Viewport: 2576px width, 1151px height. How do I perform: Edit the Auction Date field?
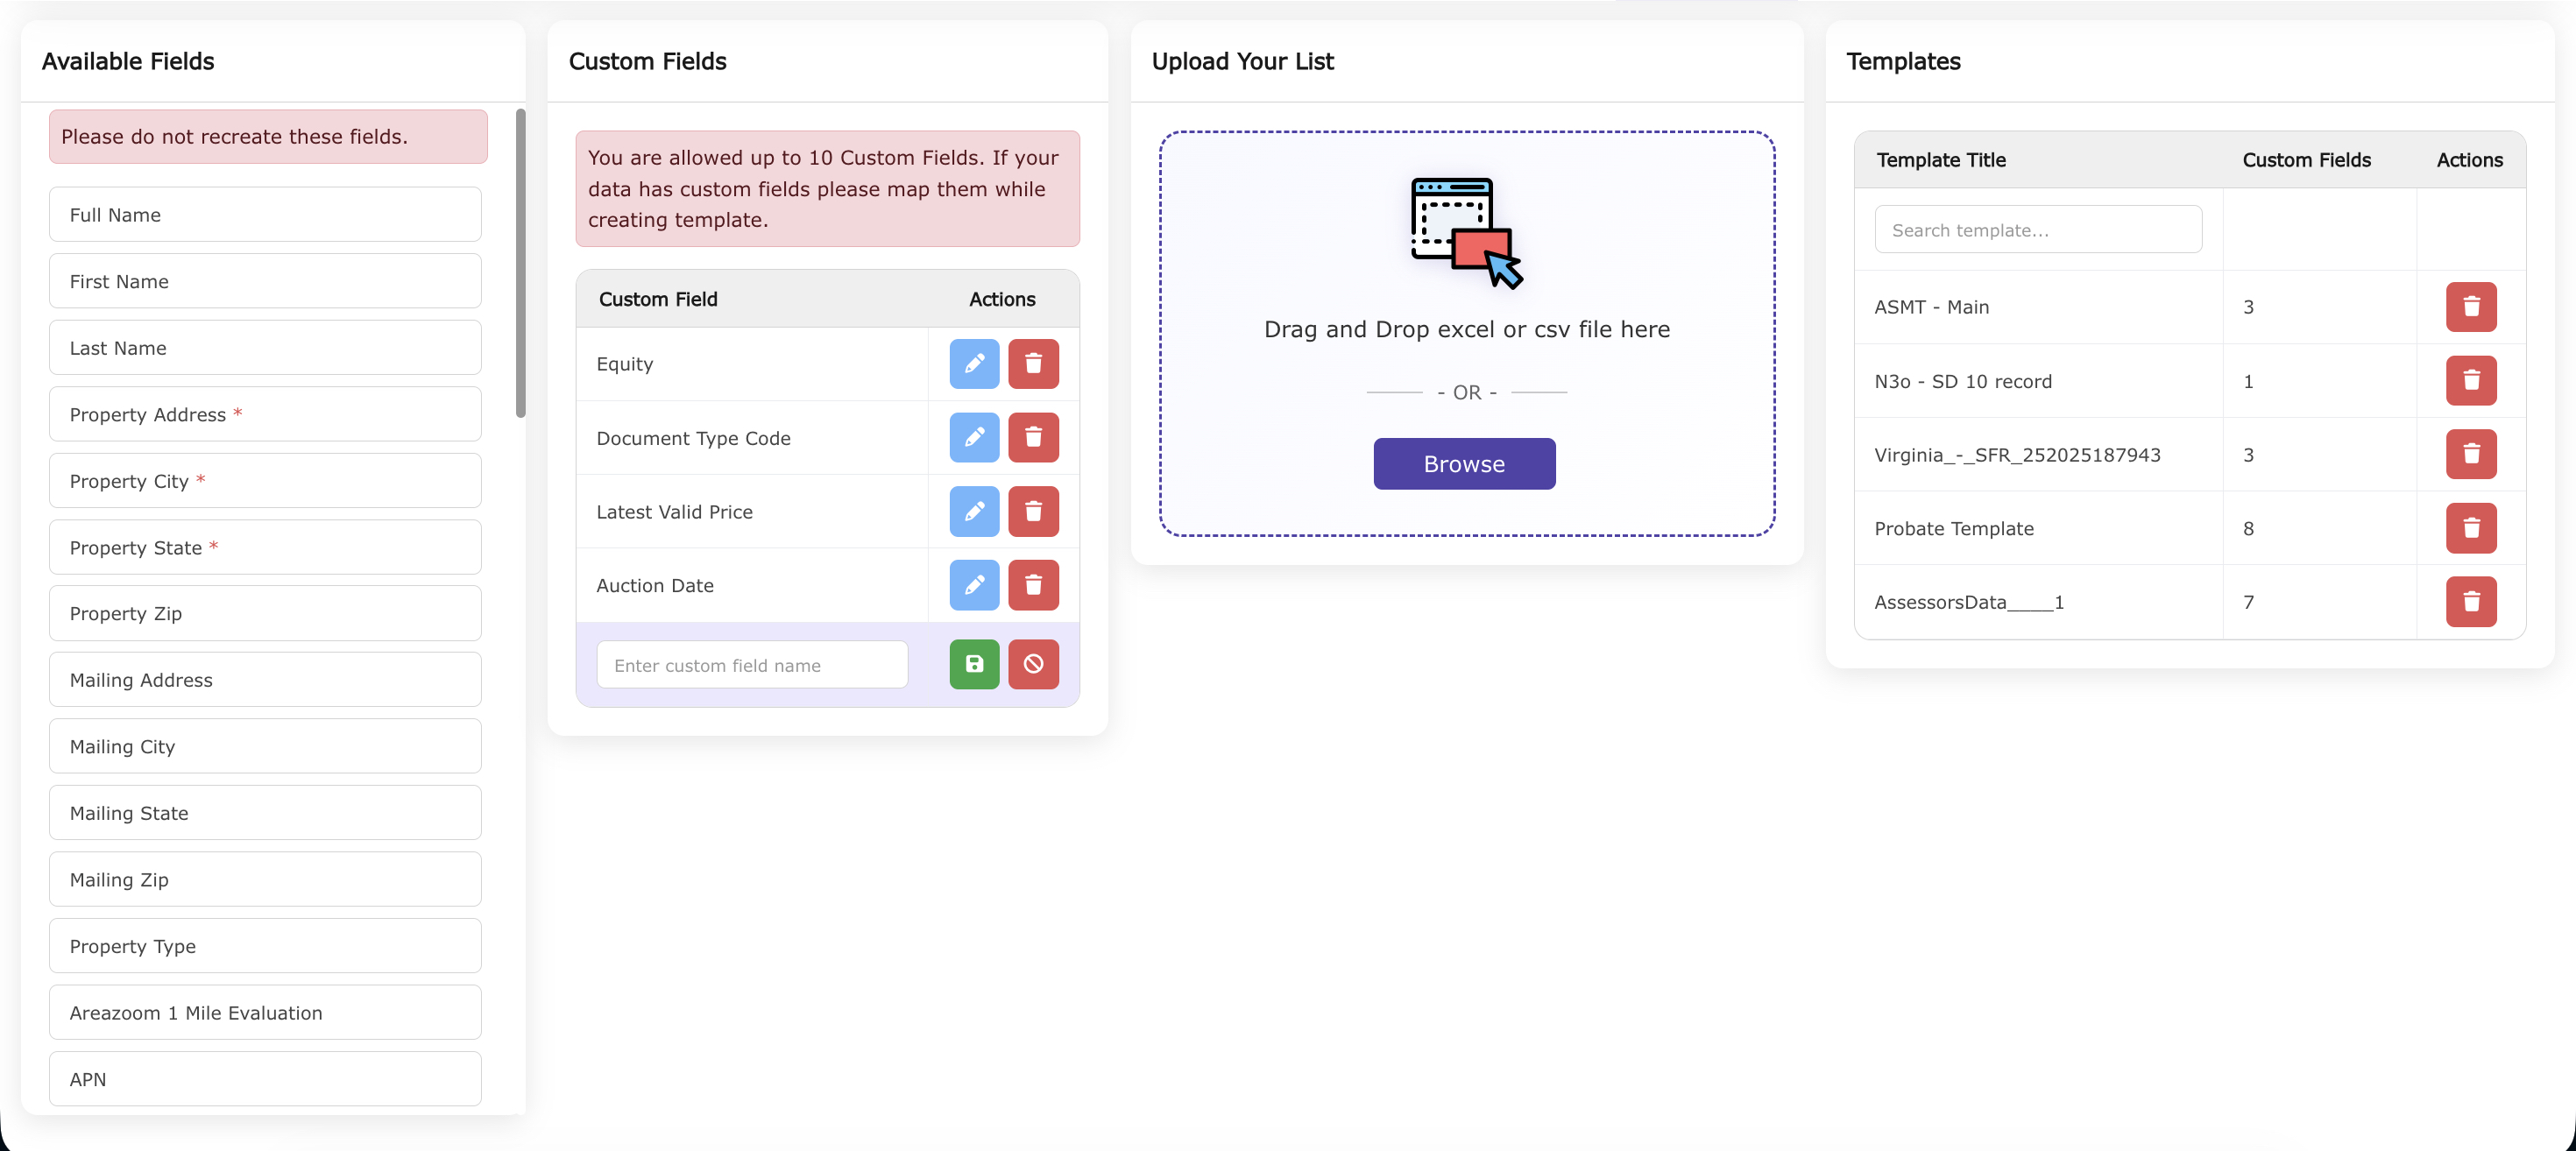(974, 585)
